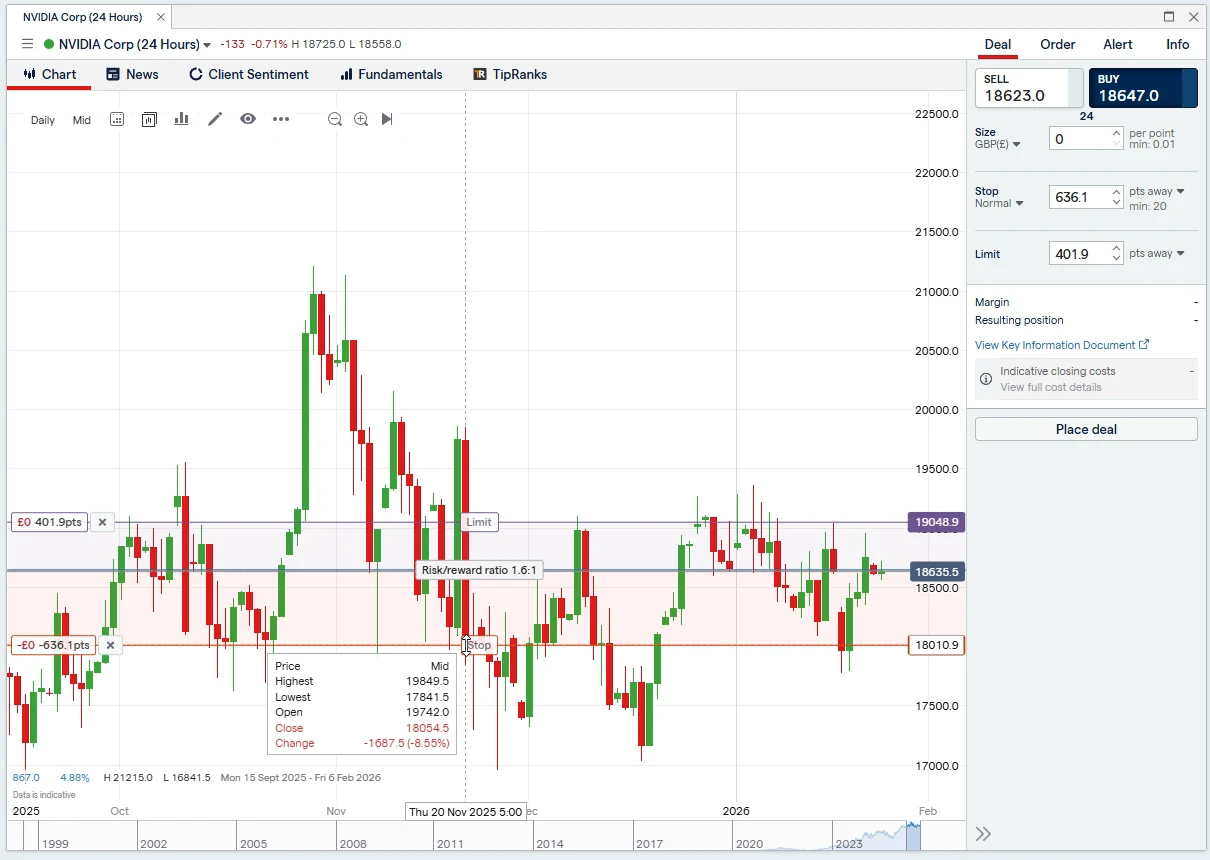Change the Daily timeframe selector

(x=43, y=120)
